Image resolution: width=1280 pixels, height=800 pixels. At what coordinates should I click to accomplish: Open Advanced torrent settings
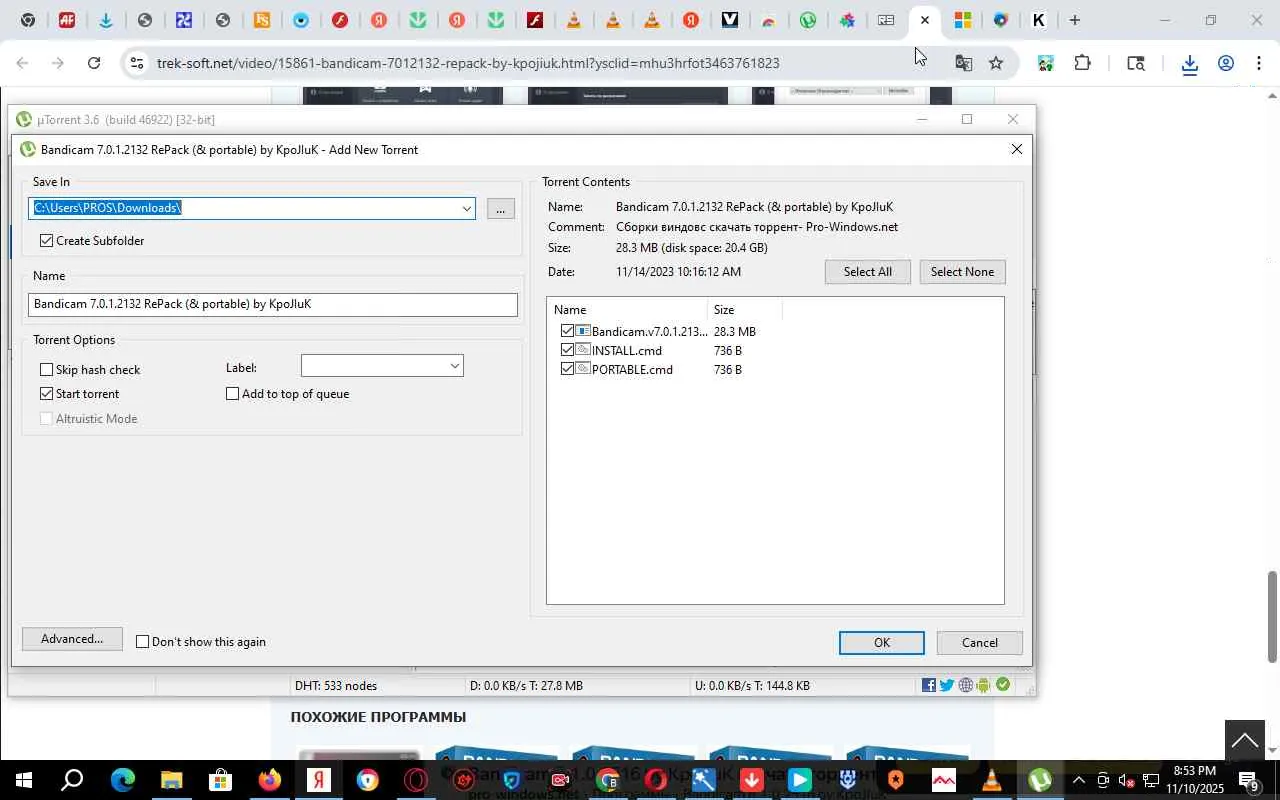[x=72, y=639]
